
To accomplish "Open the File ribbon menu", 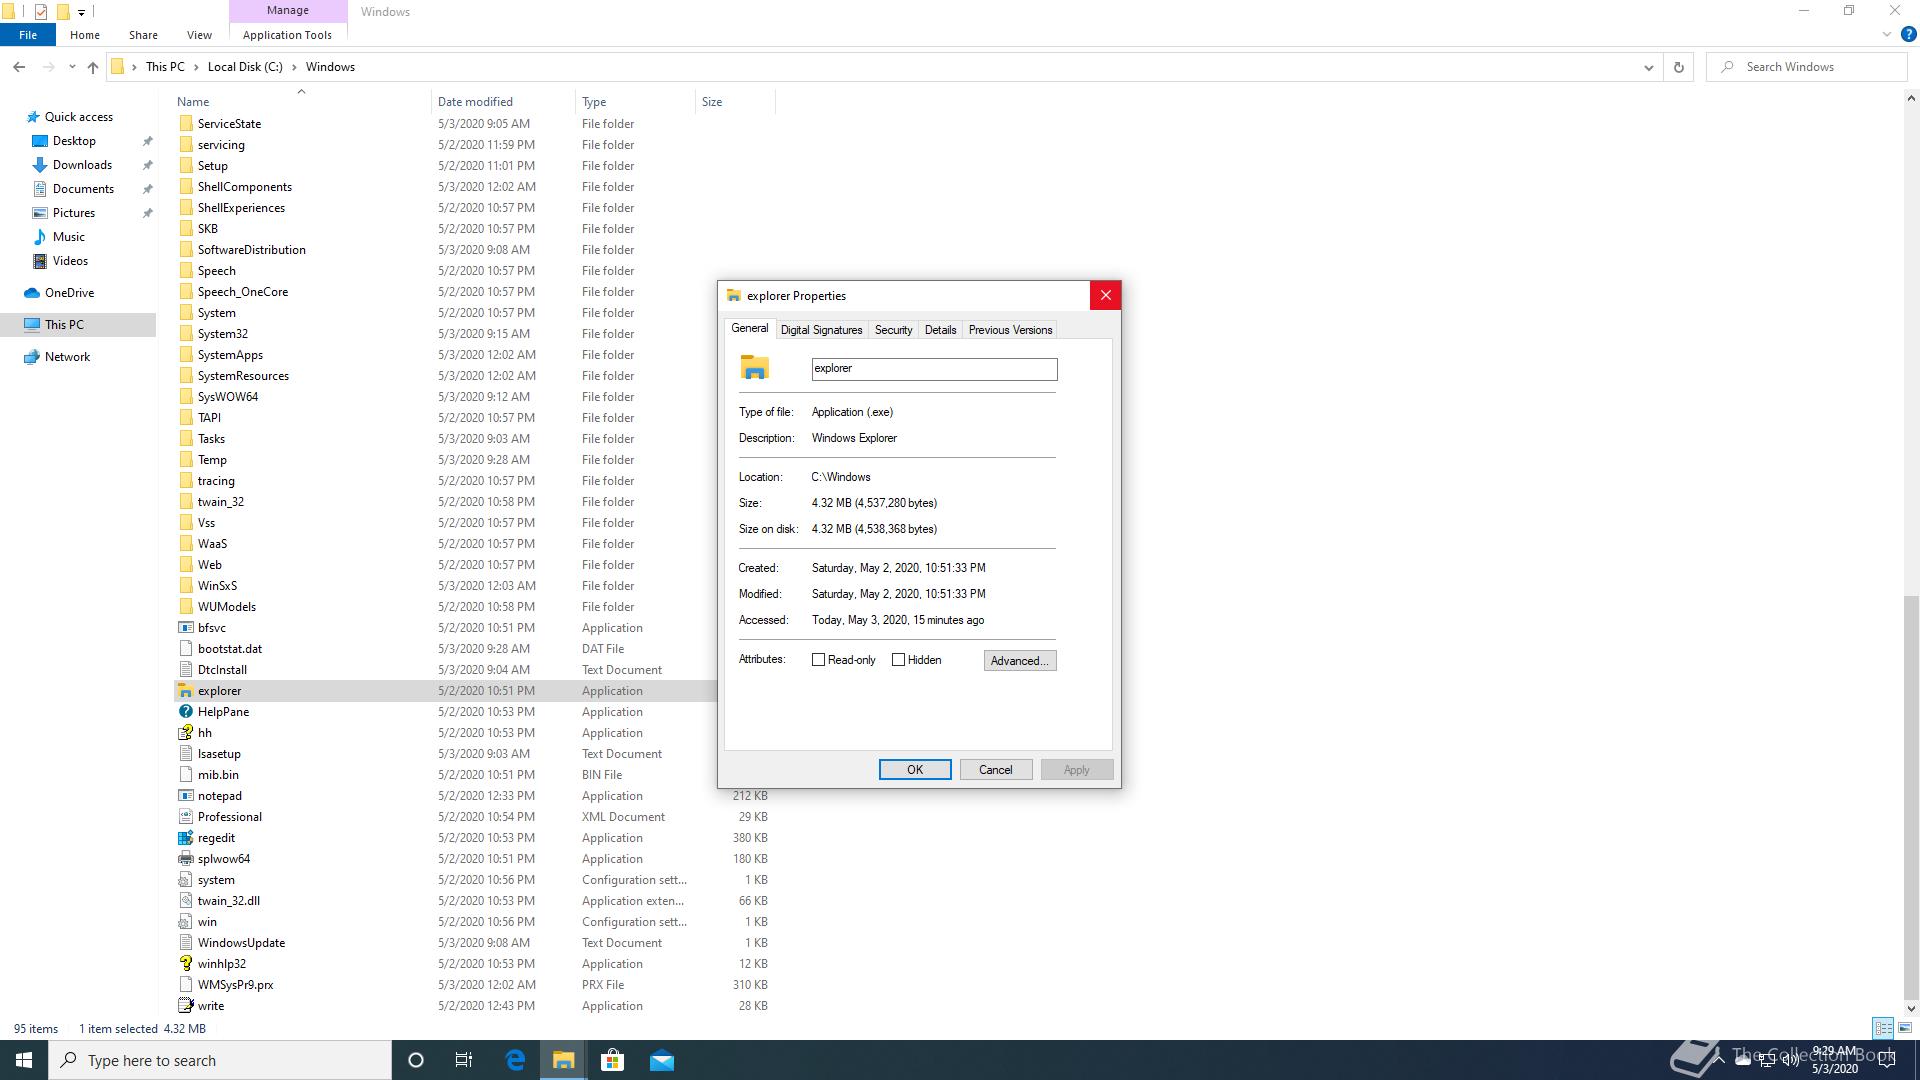I will click(28, 35).
